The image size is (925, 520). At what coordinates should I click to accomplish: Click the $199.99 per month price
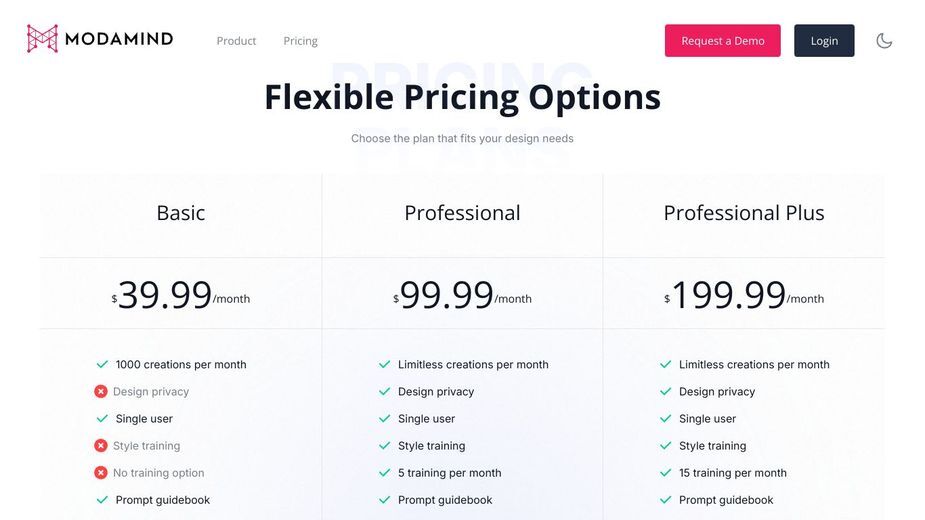744,295
